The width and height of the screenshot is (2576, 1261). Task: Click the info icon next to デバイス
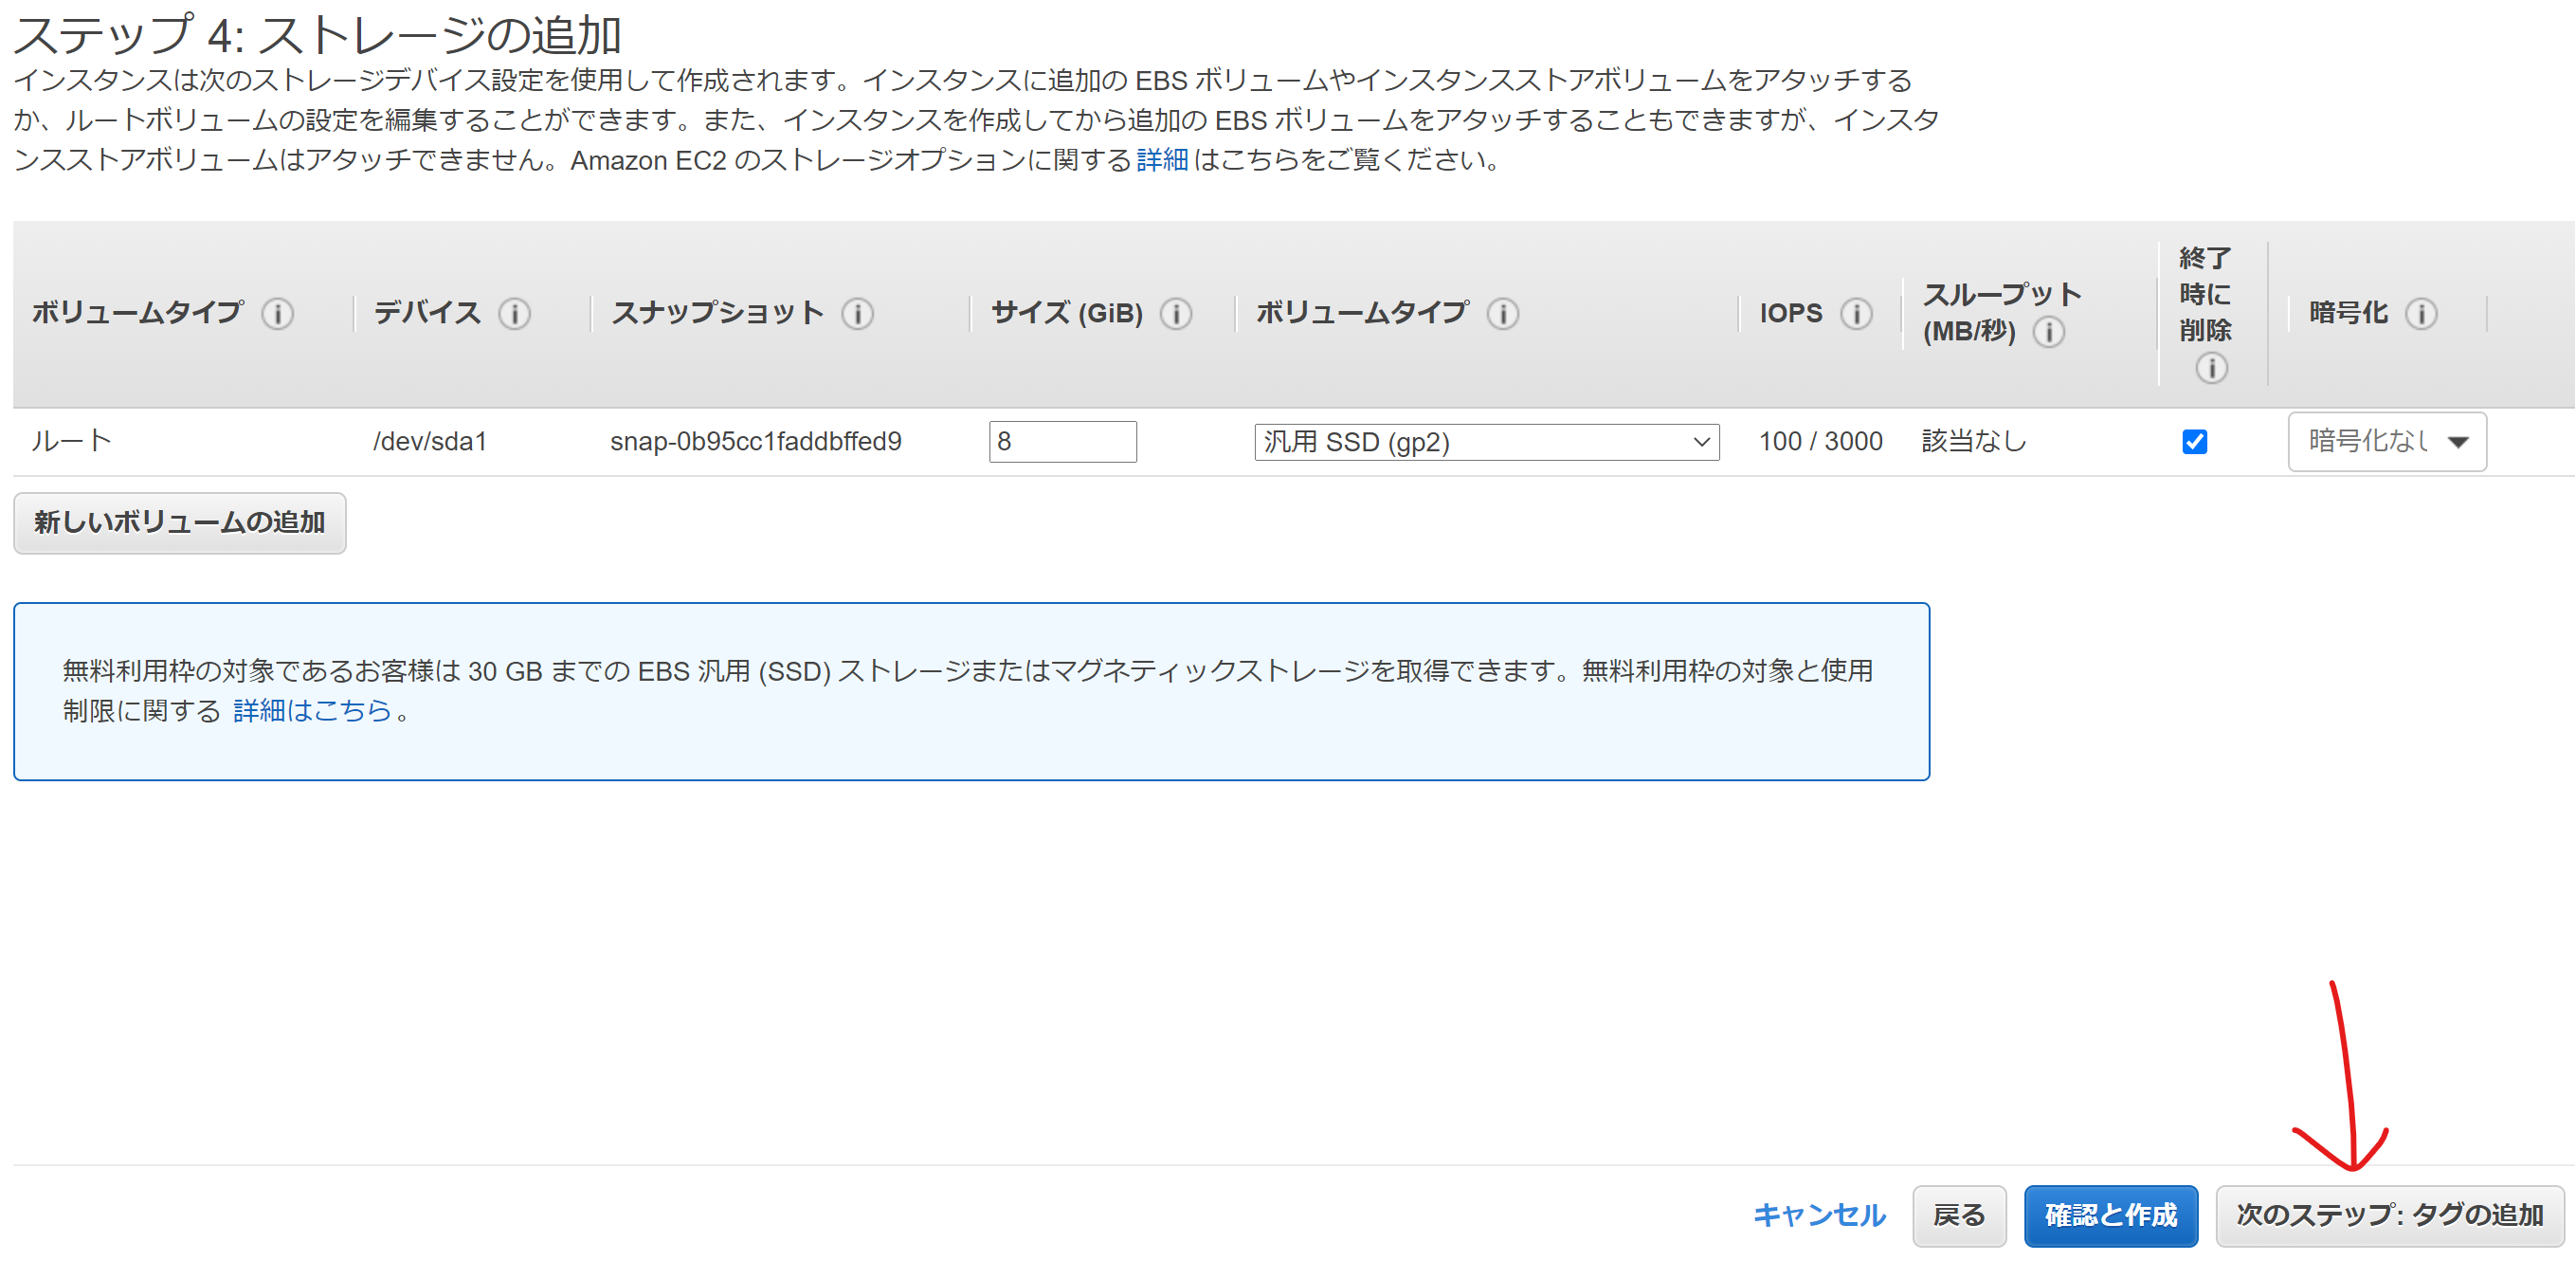516,313
